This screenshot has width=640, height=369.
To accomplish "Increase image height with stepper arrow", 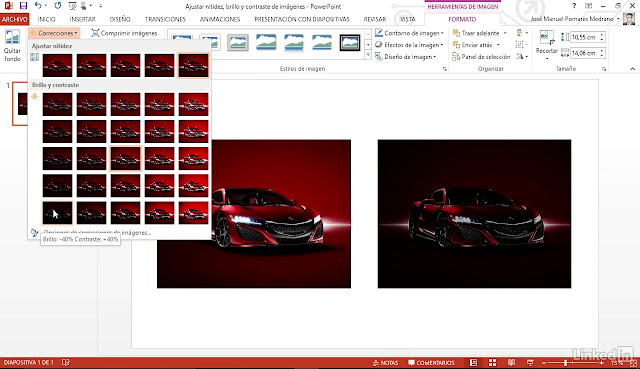I will [602, 35].
